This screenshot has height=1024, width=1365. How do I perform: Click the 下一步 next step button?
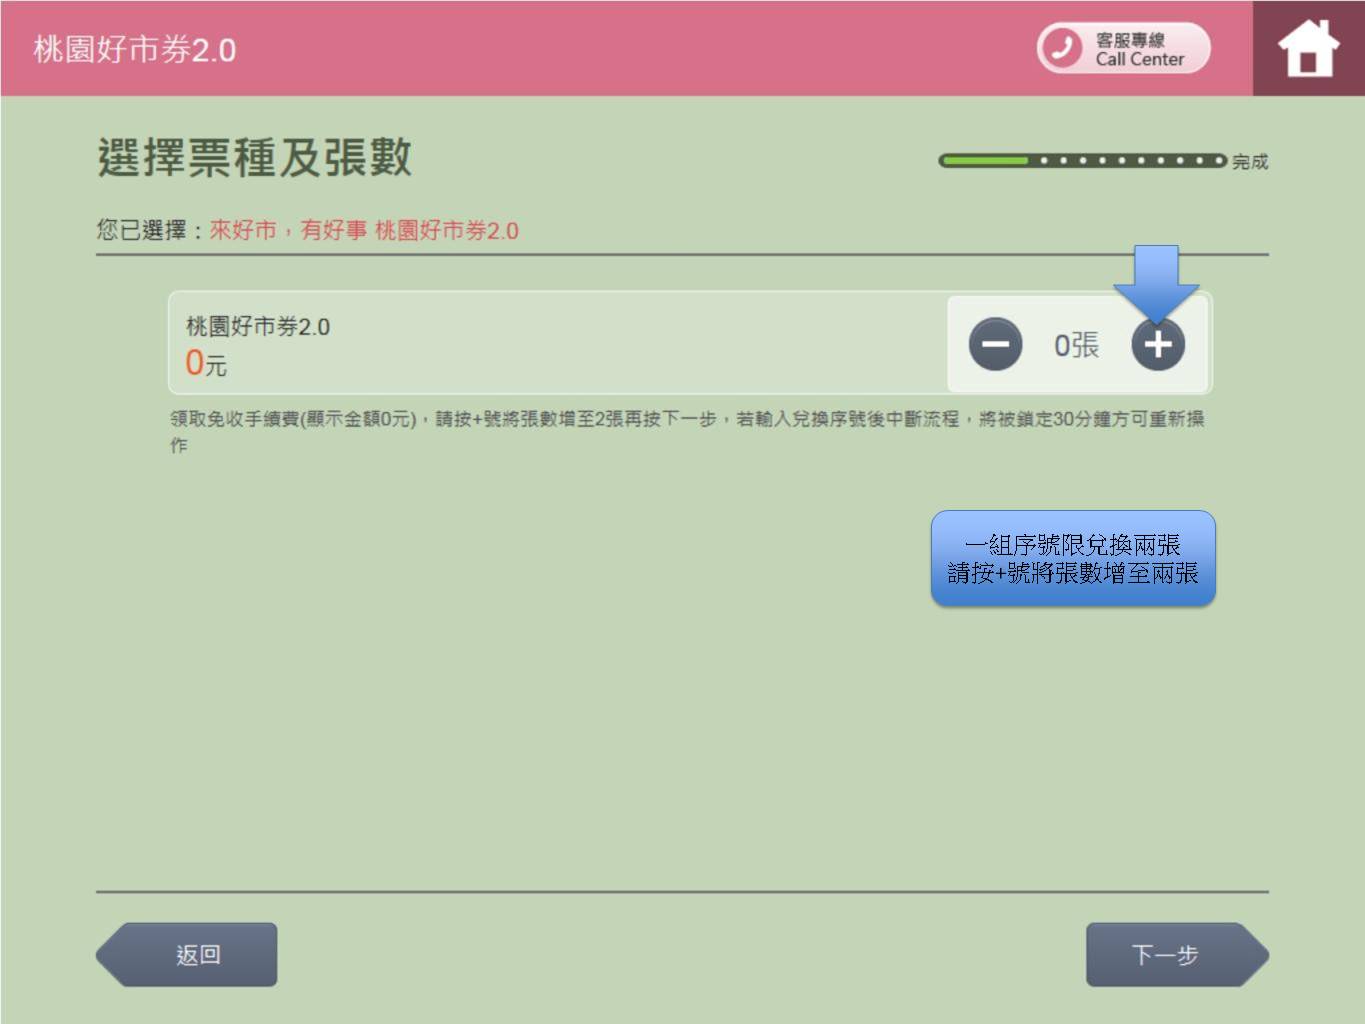[1177, 955]
